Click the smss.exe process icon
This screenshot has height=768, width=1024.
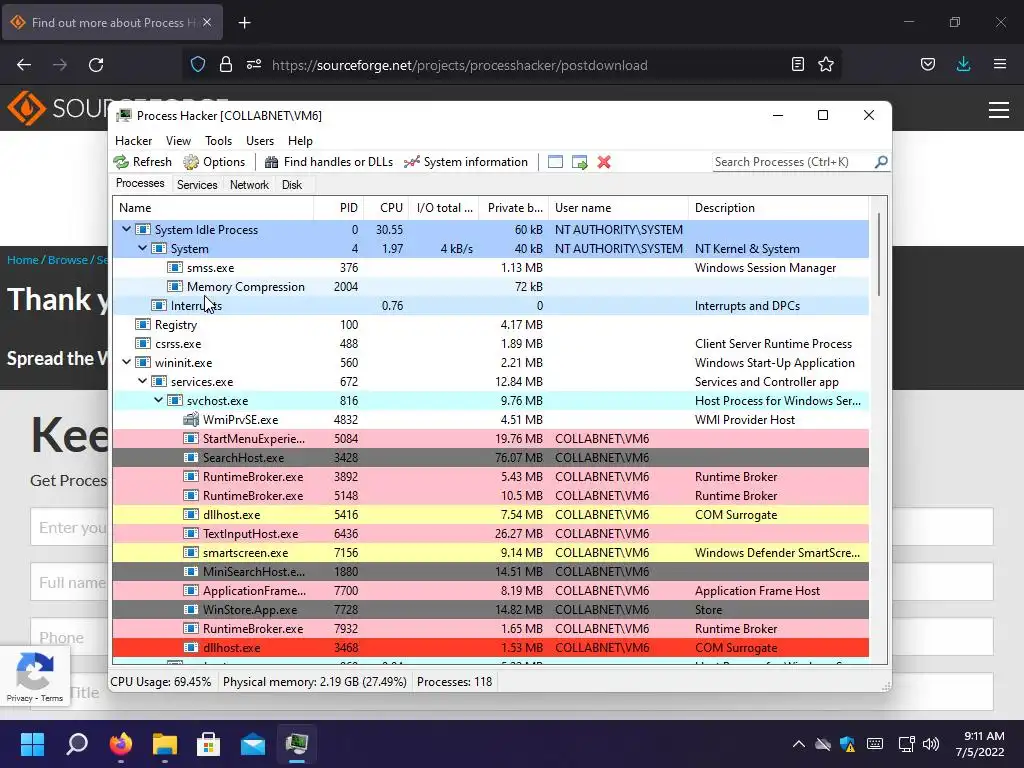[x=174, y=268]
